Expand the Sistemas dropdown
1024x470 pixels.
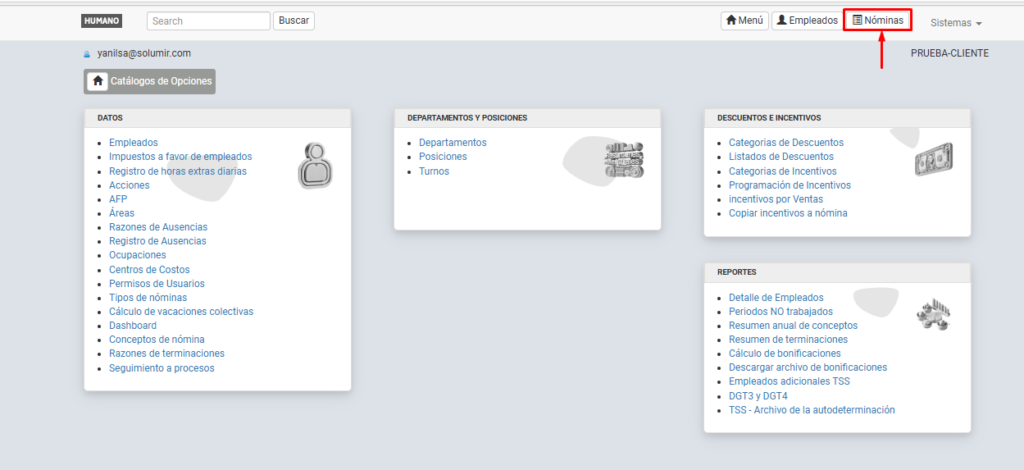pos(956,22)
